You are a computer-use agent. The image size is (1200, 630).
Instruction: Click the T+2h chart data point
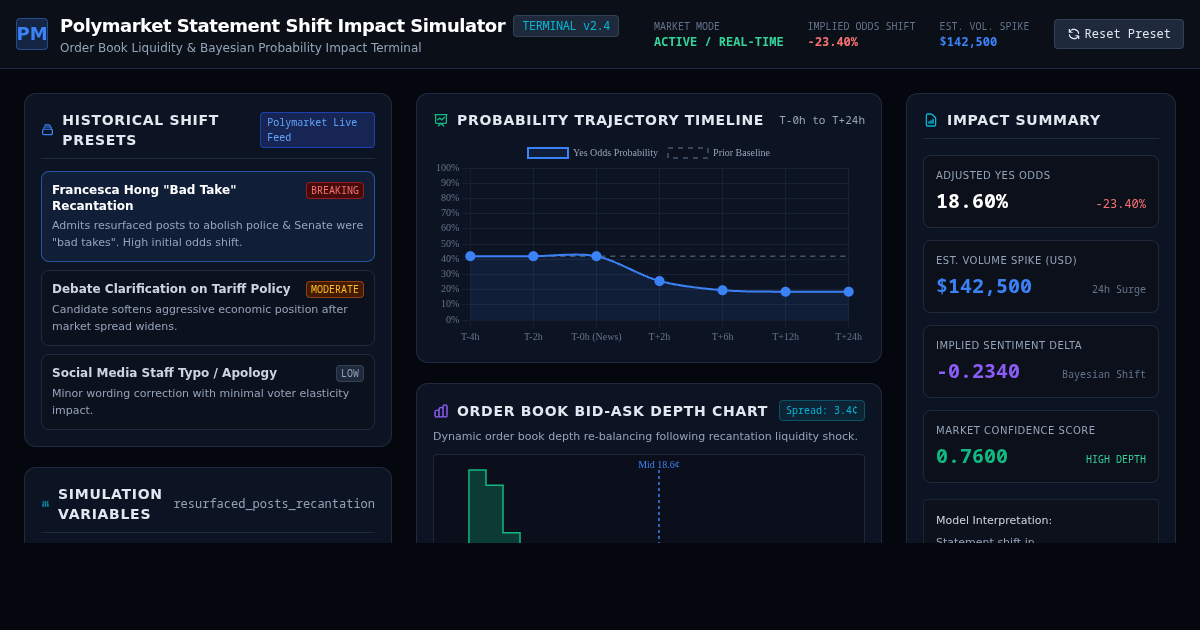(x=659, y=281)
